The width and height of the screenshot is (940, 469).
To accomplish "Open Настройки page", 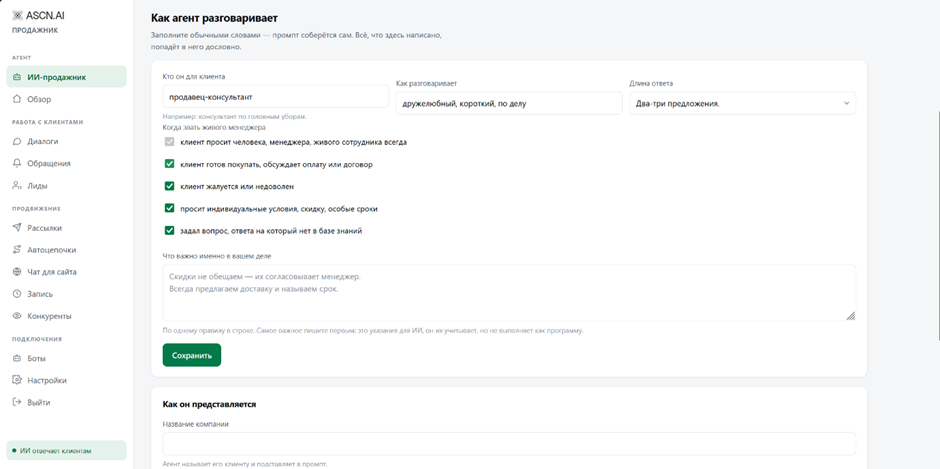I will [67, 380].
